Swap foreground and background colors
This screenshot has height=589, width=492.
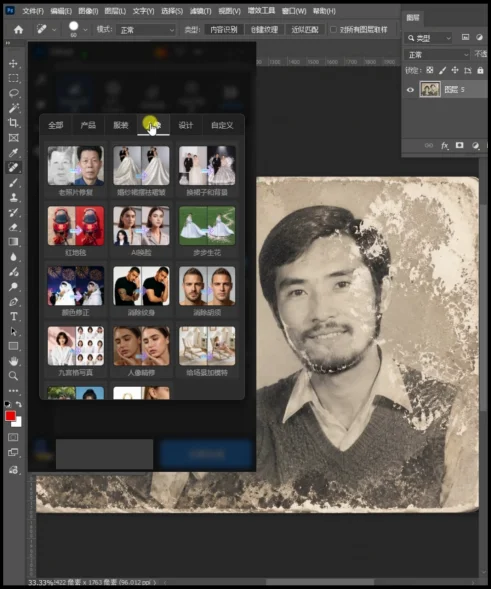pyautogui.click(x=18, y=404)
